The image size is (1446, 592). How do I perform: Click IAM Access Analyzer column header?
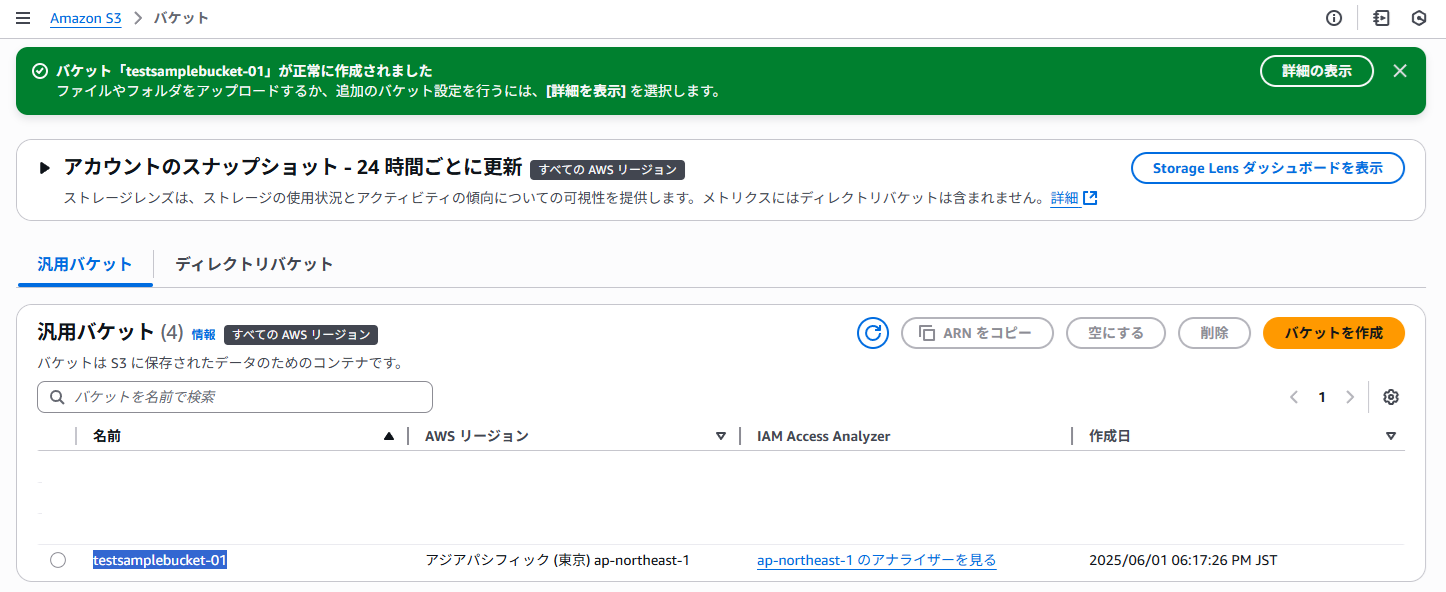point(824,436)
